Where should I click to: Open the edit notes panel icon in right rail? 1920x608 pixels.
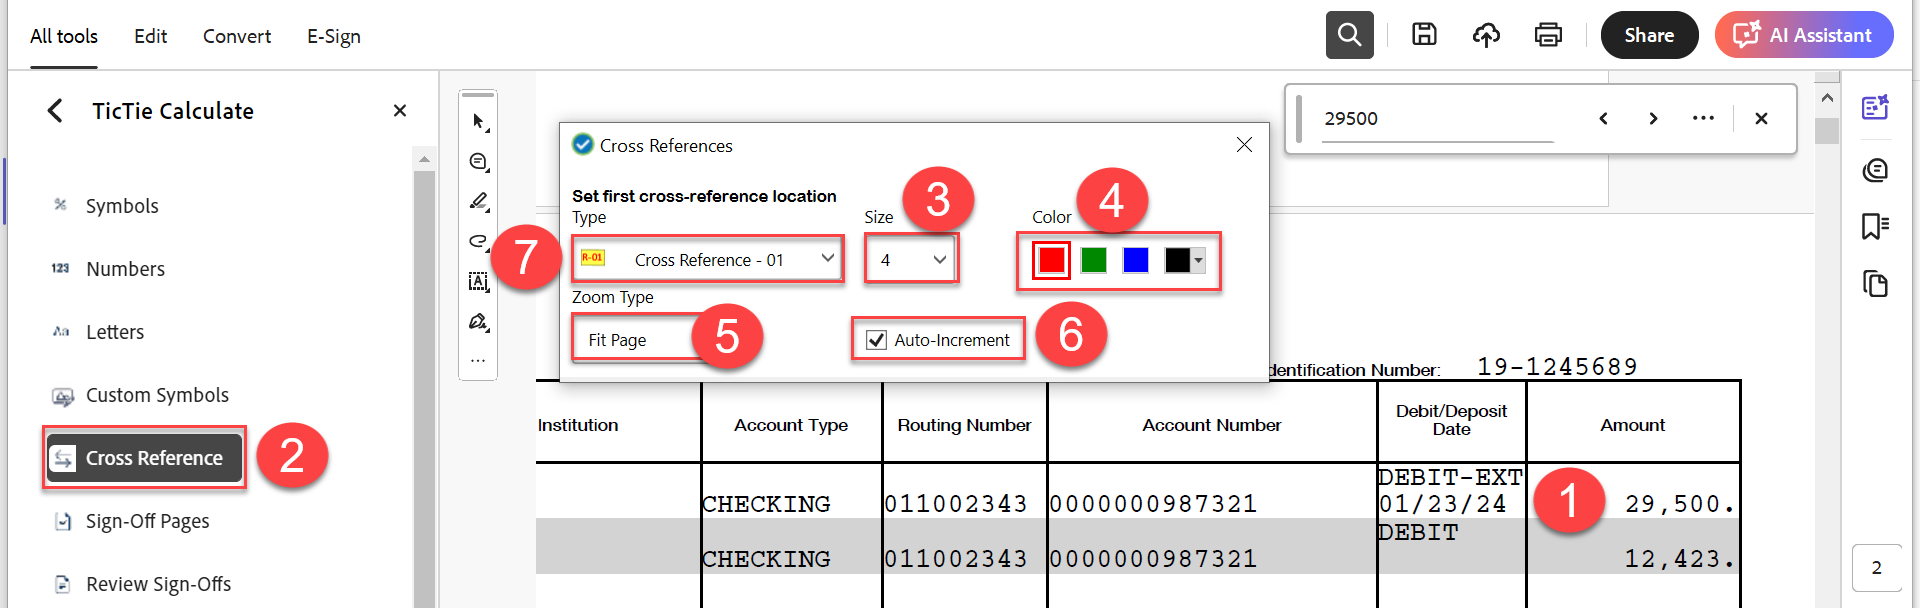[1875, 107]
